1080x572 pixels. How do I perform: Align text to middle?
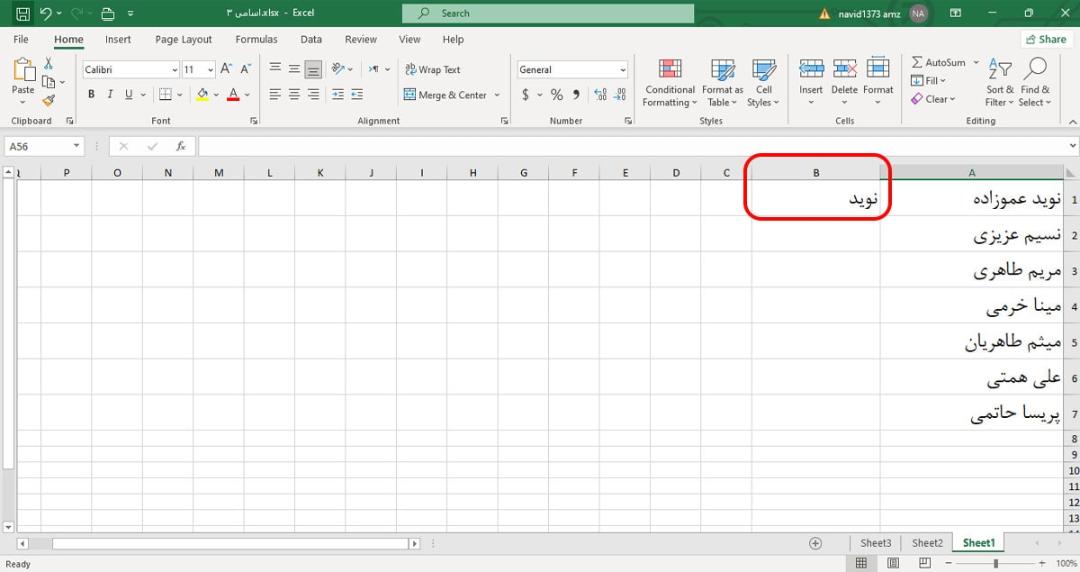[x=294, y=69]
